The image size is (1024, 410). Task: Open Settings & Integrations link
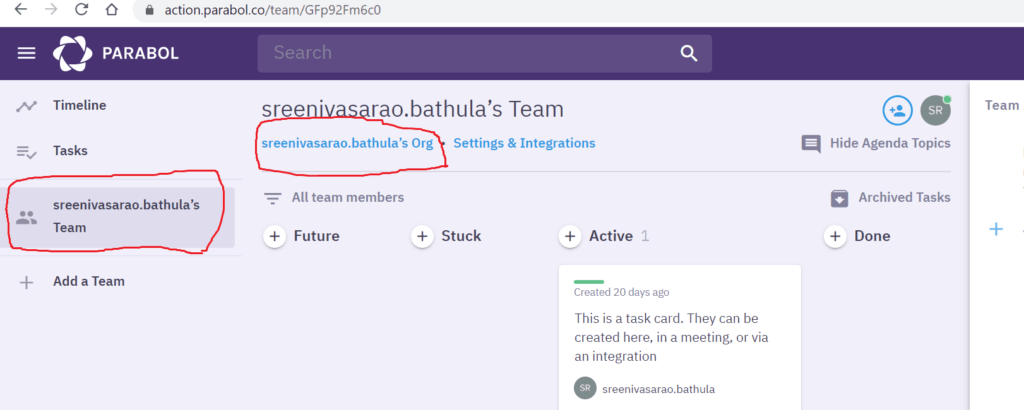[524, 143]
